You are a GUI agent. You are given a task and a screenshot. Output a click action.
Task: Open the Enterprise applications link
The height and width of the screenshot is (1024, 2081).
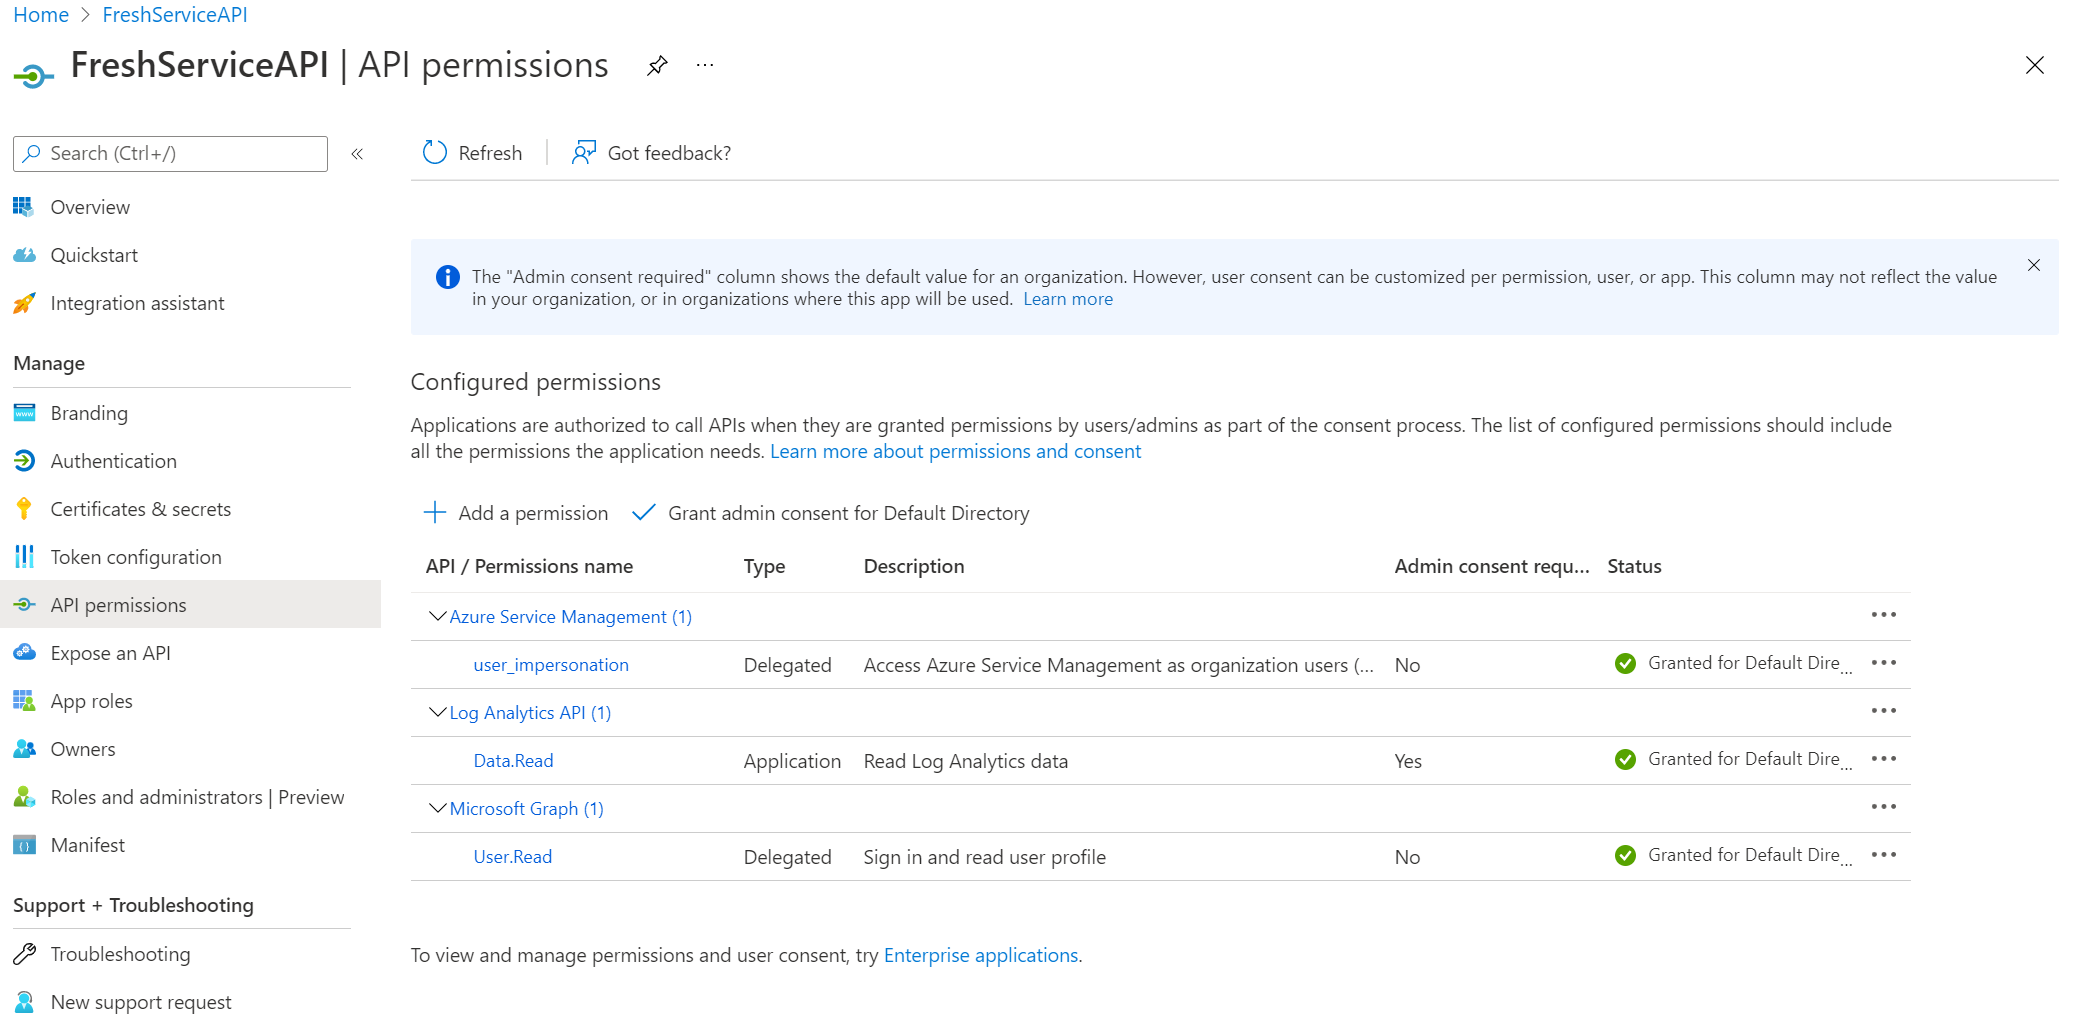coord(980,955)
